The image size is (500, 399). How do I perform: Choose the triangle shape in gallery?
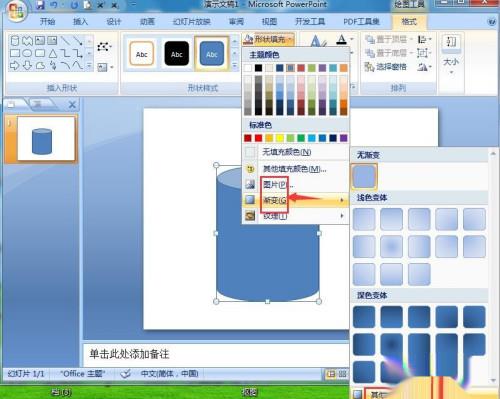click(53, 53)
